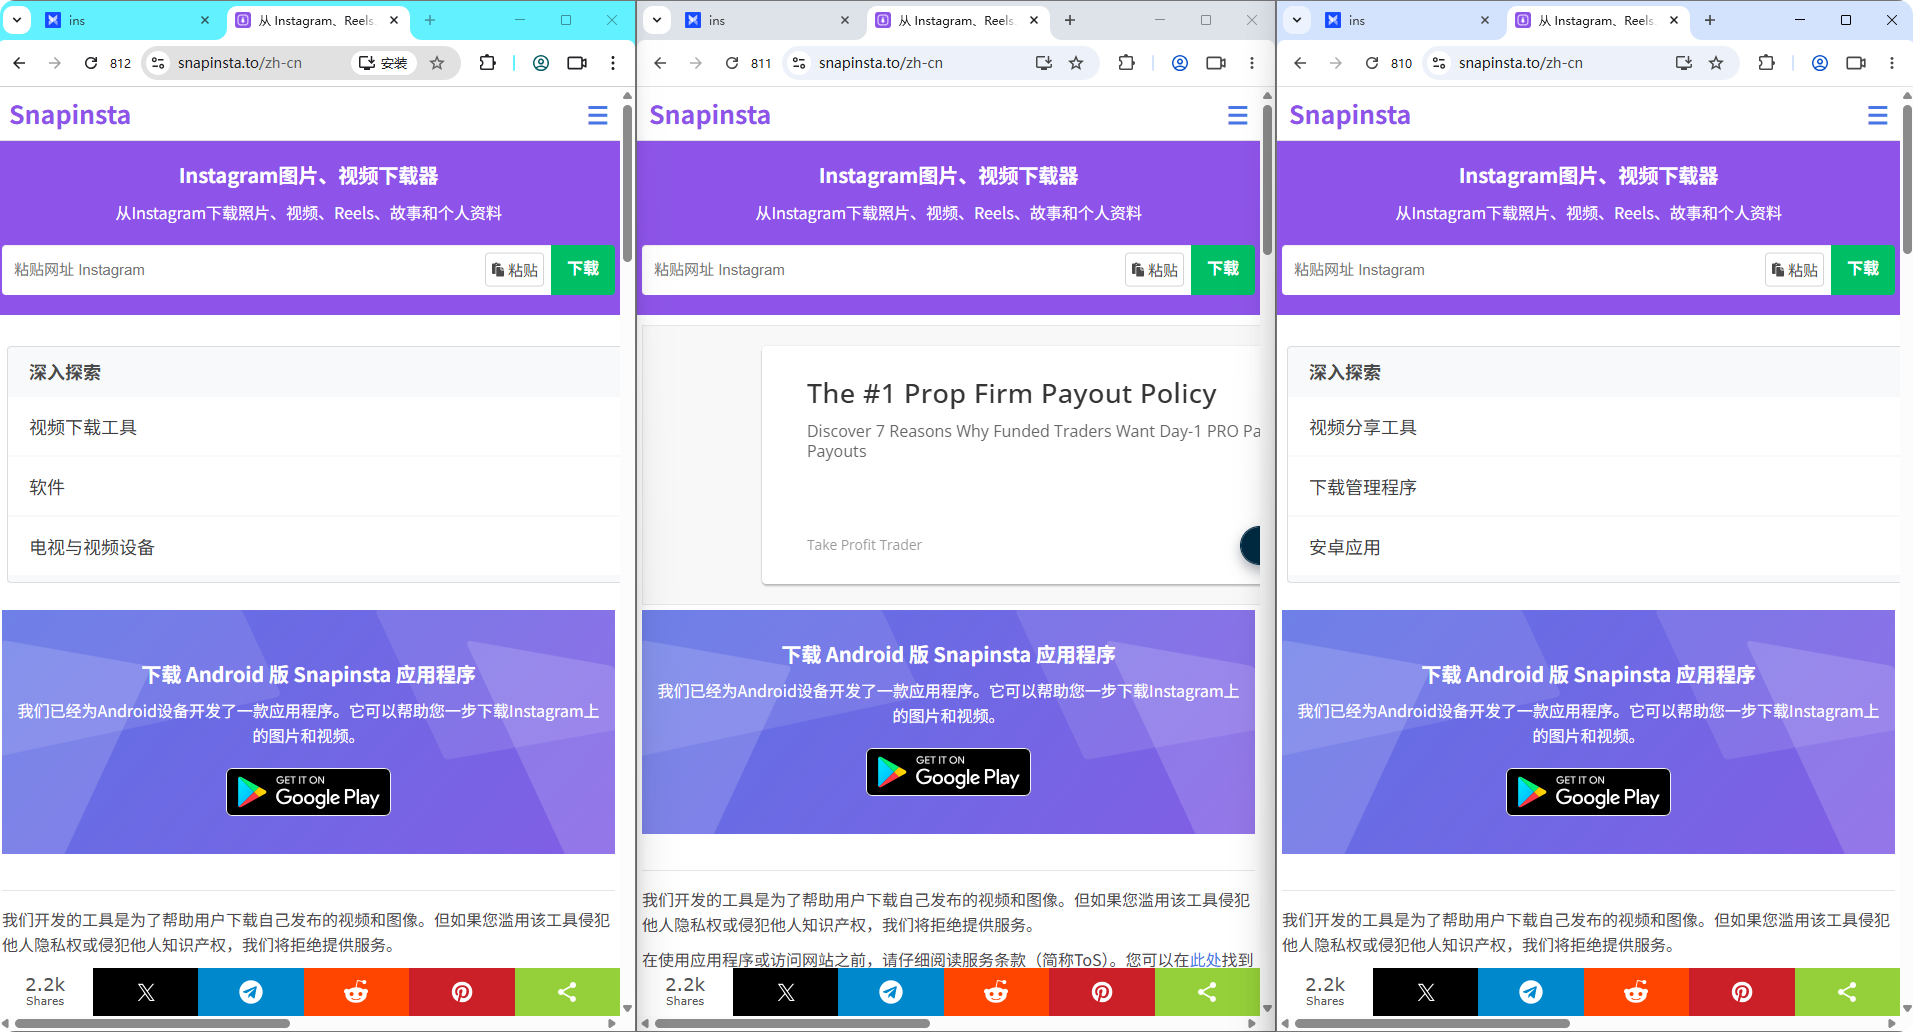This screenshot has height=1032, width=1913.
Task: Open media control icon in middle window
Action: pos(1216,63)
